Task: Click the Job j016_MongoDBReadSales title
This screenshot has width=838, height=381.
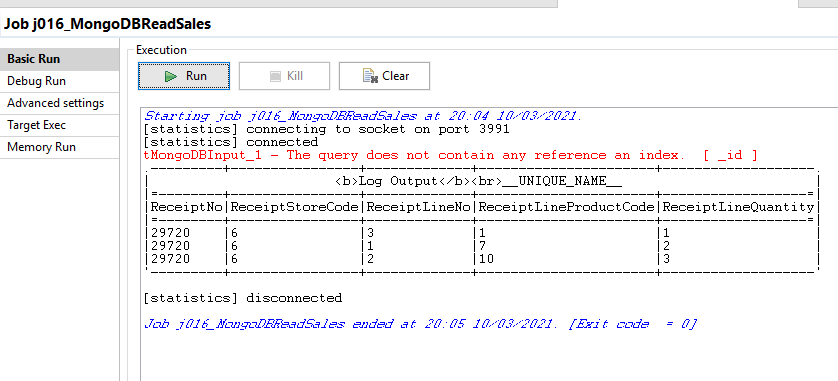Action: click(107, 24)
